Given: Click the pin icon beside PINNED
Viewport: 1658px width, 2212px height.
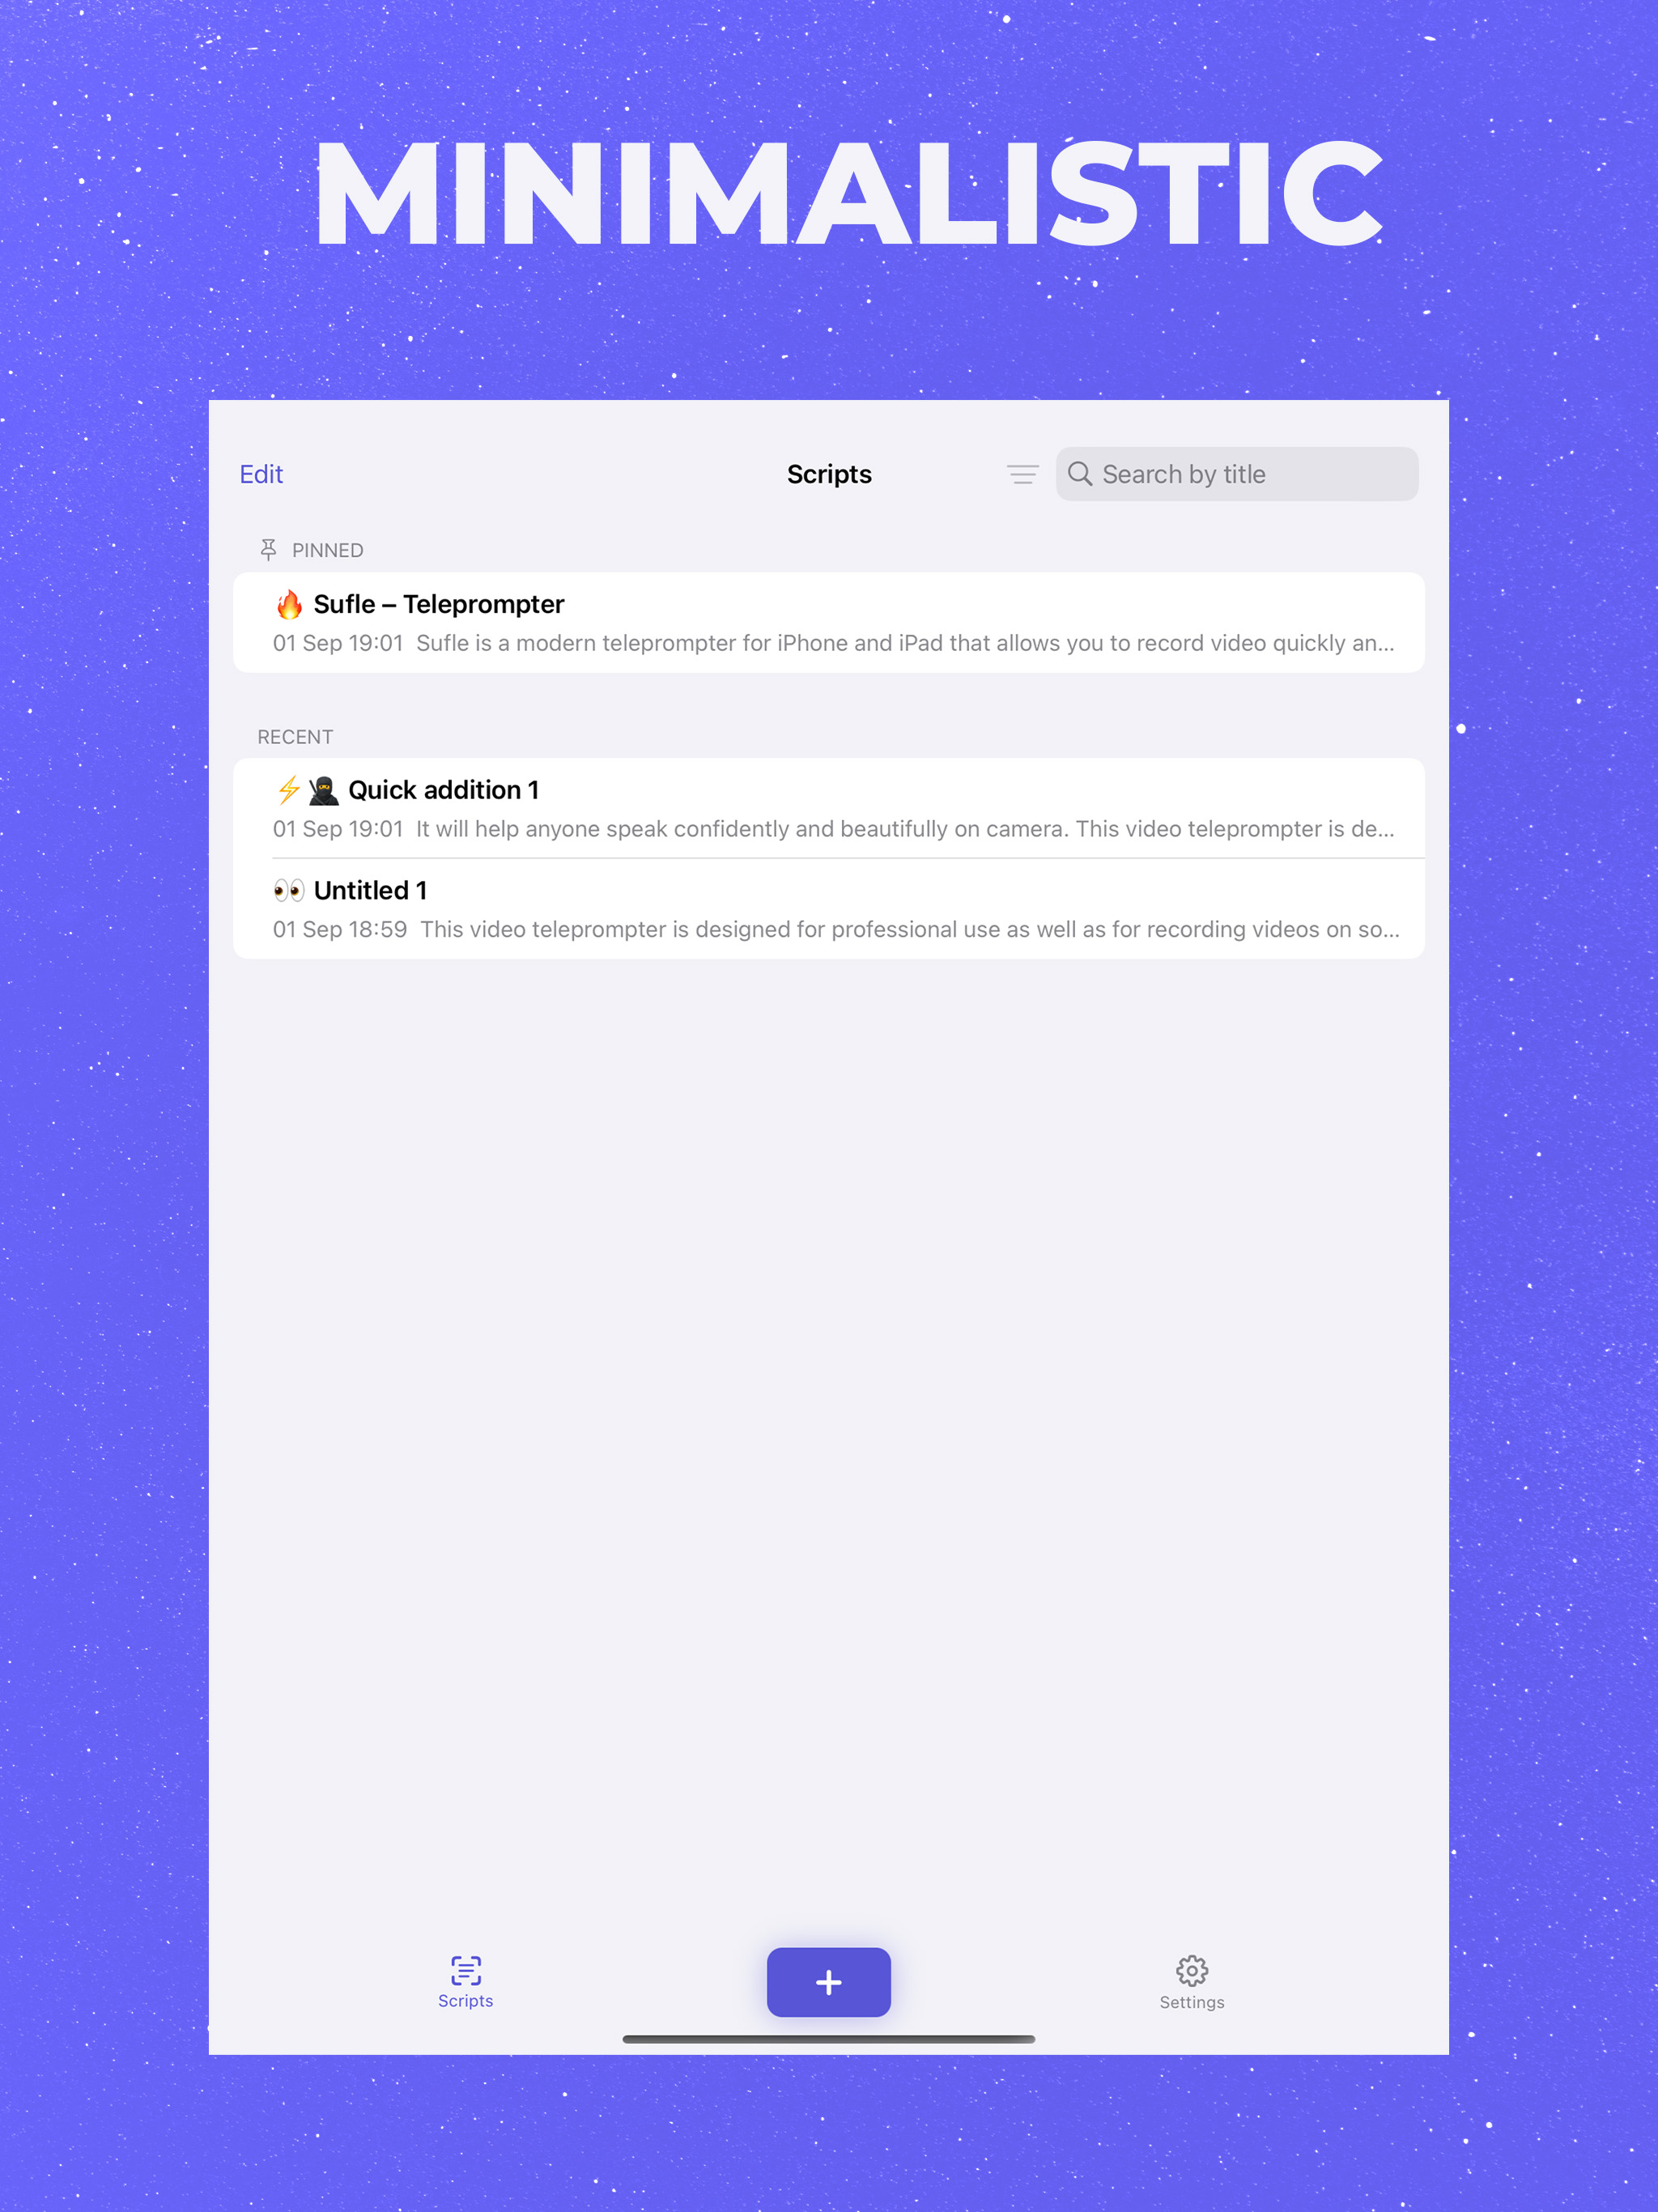Looking at the screenshot, I should point(268,549).
